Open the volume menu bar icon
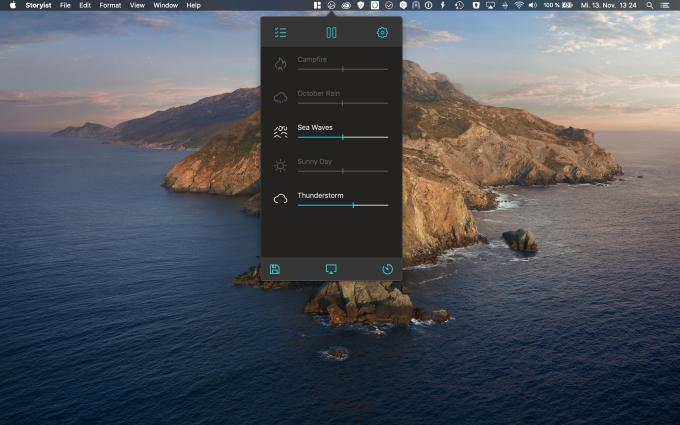 [533, 5]
